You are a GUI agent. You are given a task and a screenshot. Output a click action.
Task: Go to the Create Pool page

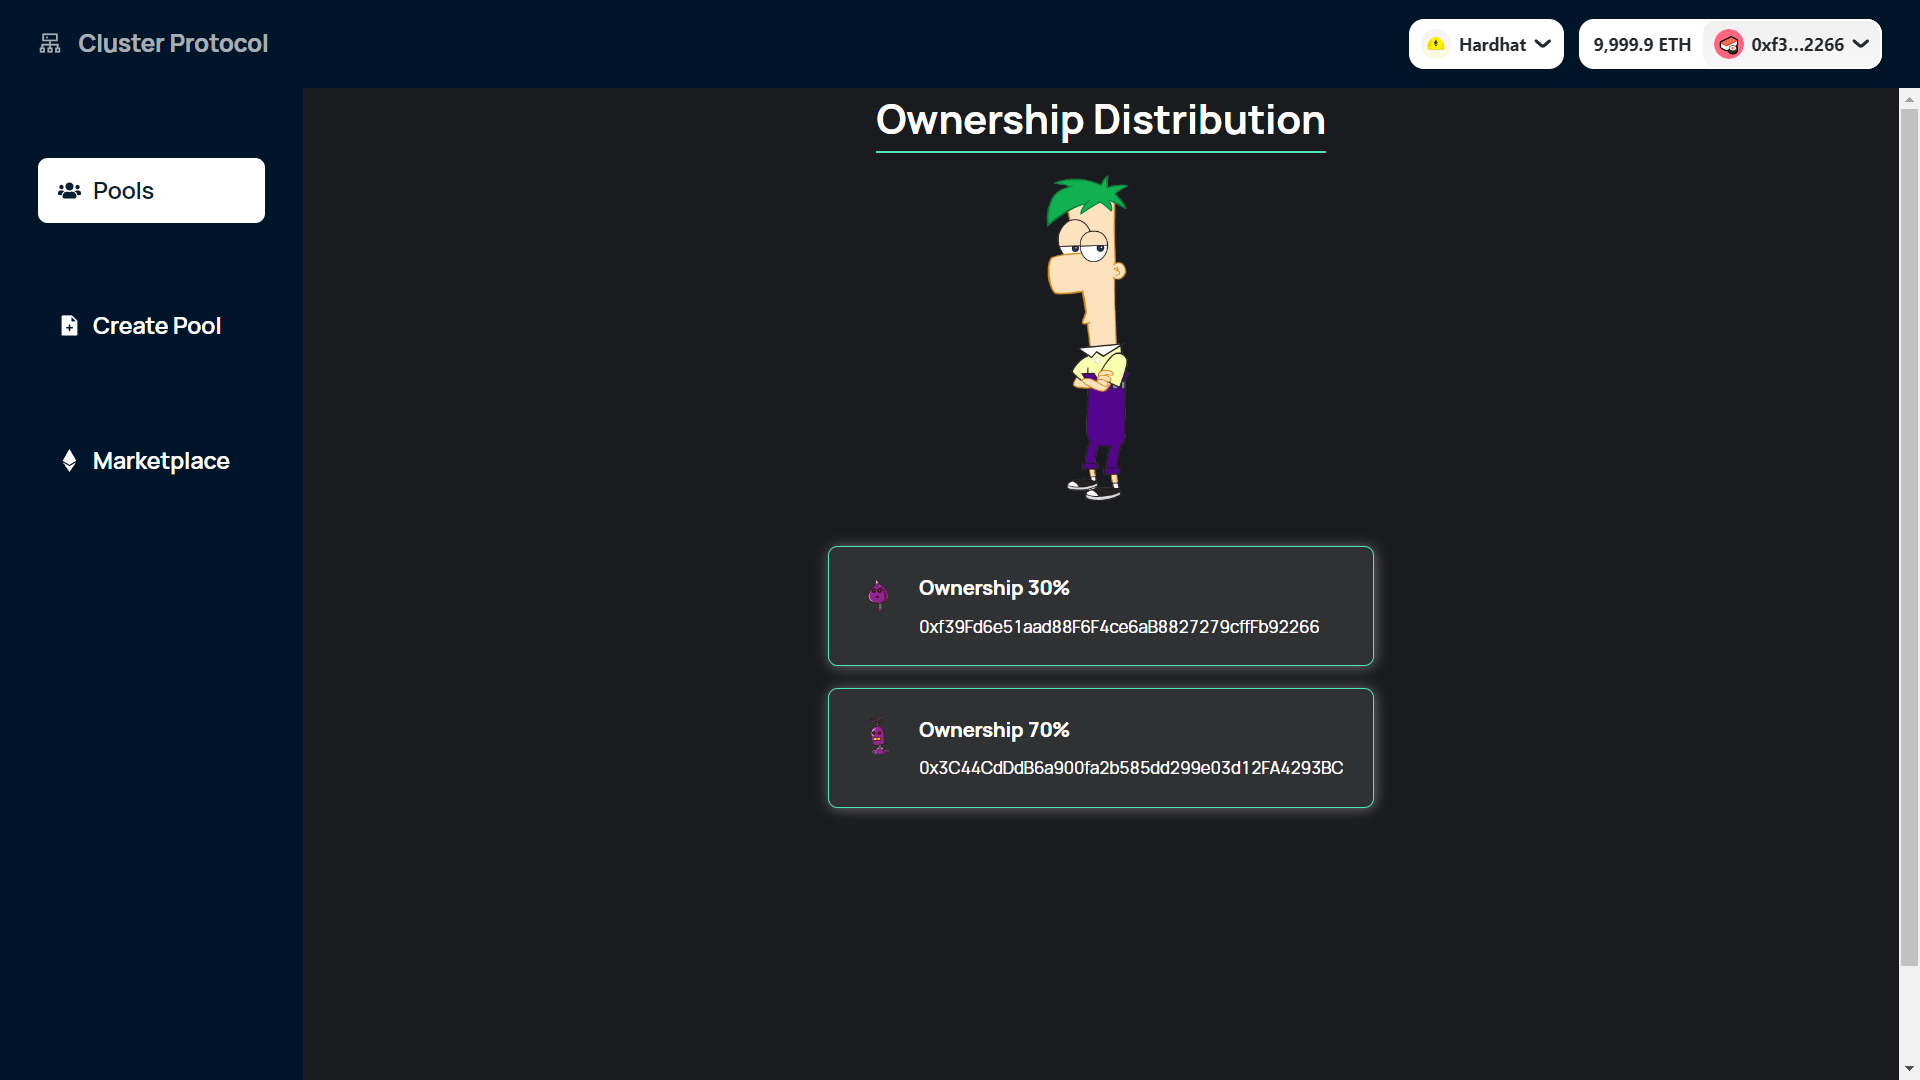pos(156,326)
